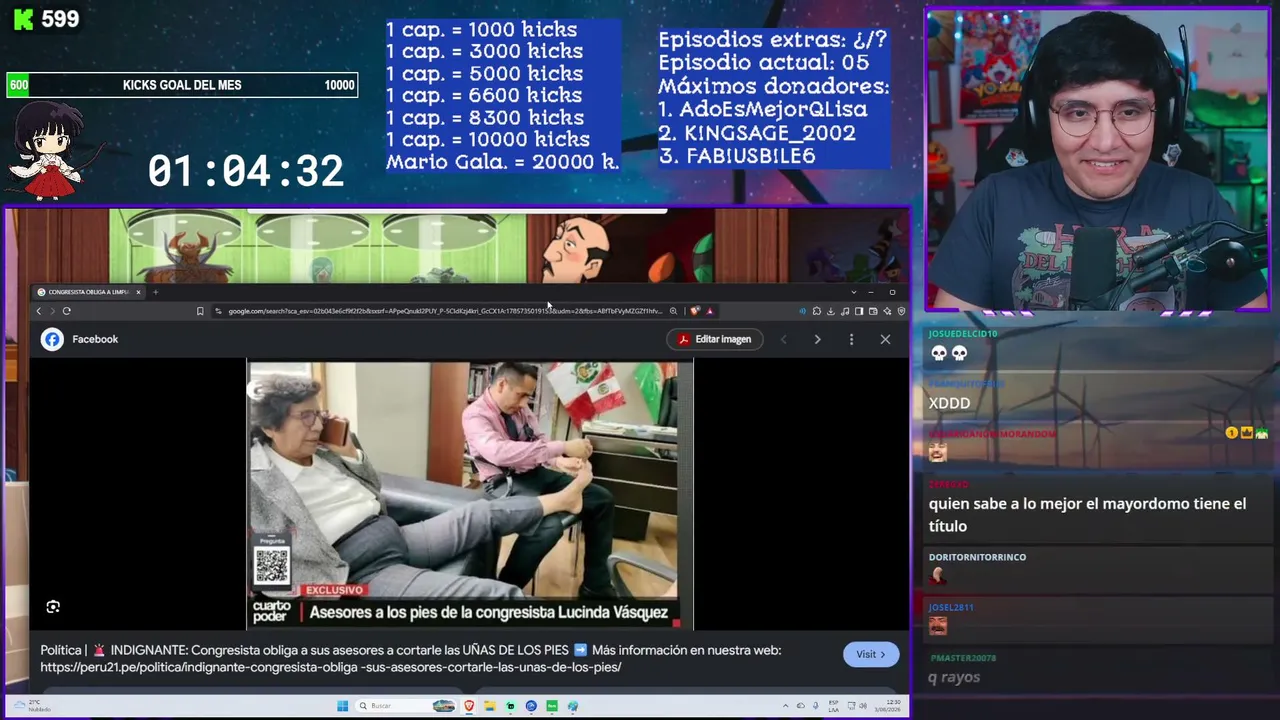Click the mayordomo tiene el título chat message
This screenshot has width=1280, height=720.
pos(1087,515)
